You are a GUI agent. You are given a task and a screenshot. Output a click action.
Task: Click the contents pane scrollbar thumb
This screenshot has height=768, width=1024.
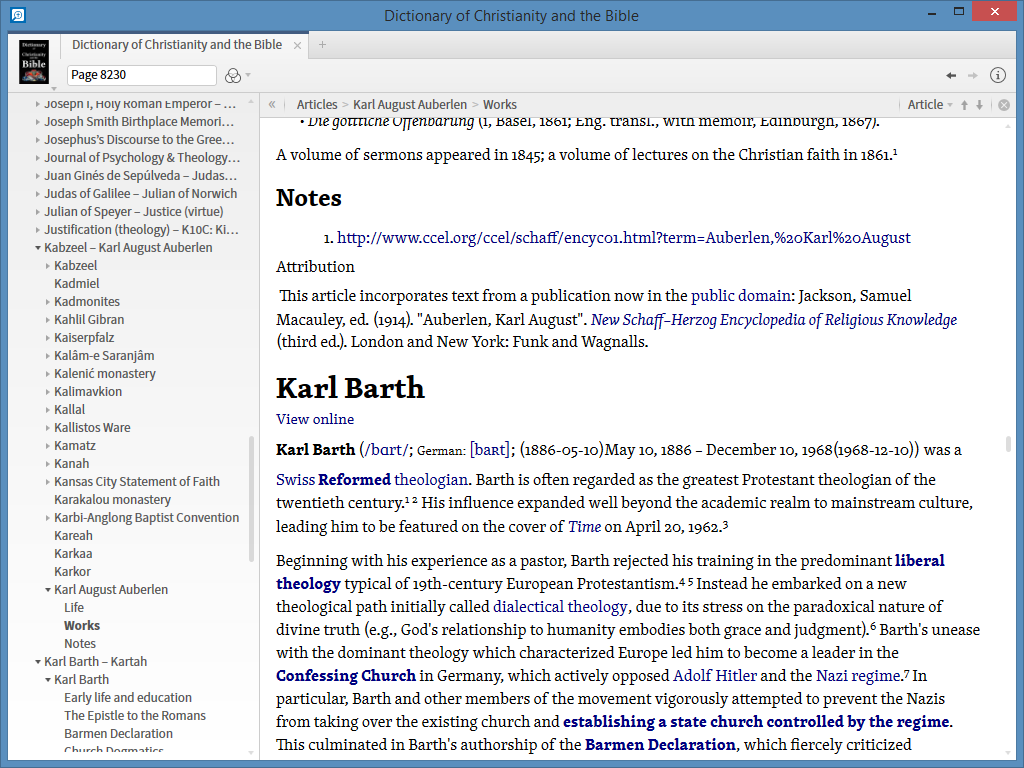pyautogui.click(x=251, y=499)
